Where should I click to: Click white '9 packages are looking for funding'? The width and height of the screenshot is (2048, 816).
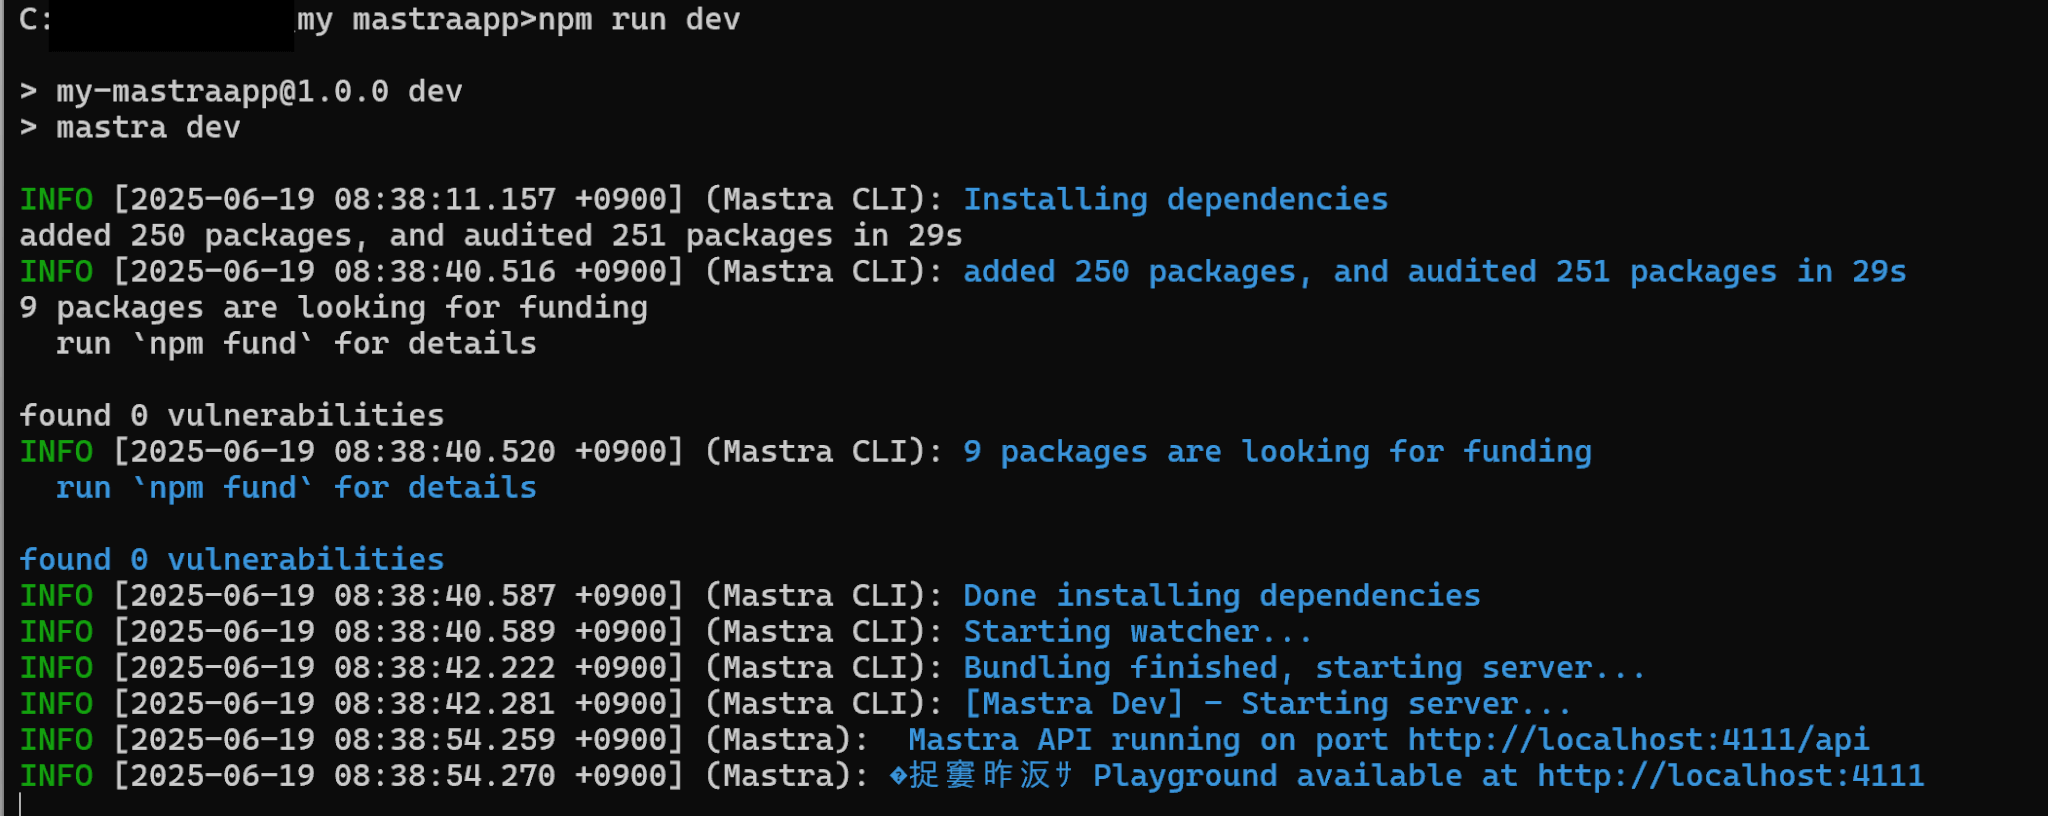point(334,308)
